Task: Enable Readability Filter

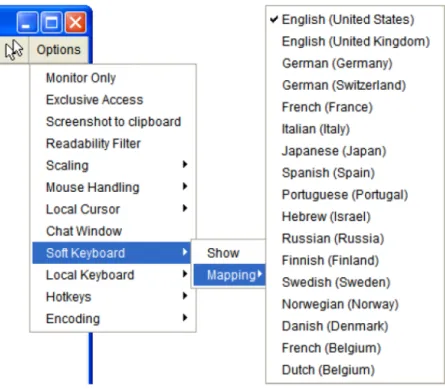Action: click(113, 143)
